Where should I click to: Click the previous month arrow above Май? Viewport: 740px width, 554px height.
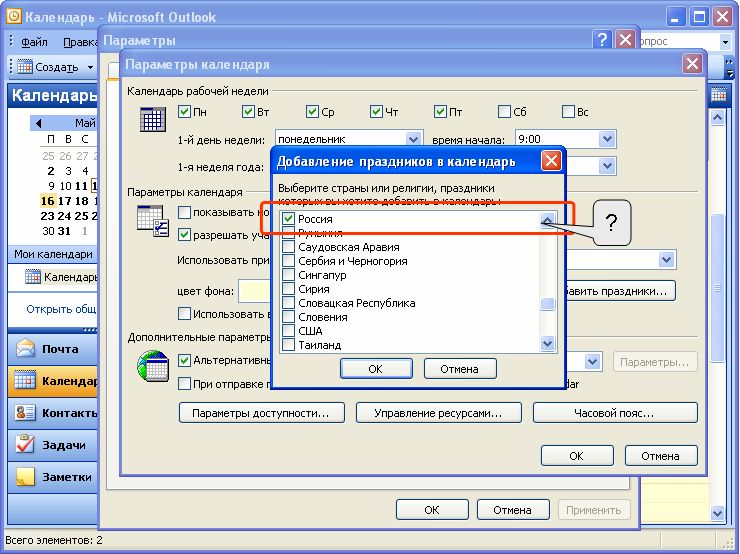pos(38,123)
